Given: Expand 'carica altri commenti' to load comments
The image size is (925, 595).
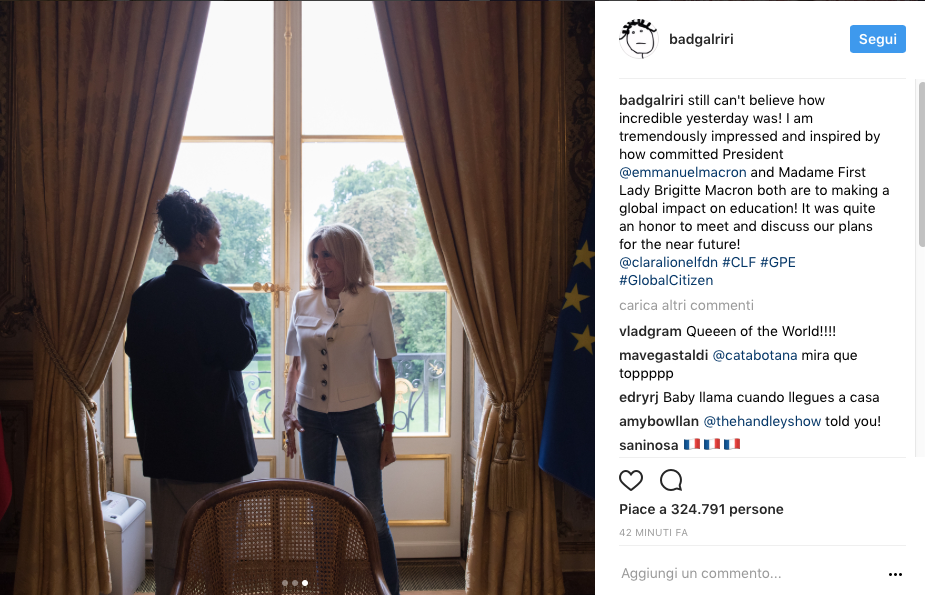Looking at the screenshot, I should [686, 305].
